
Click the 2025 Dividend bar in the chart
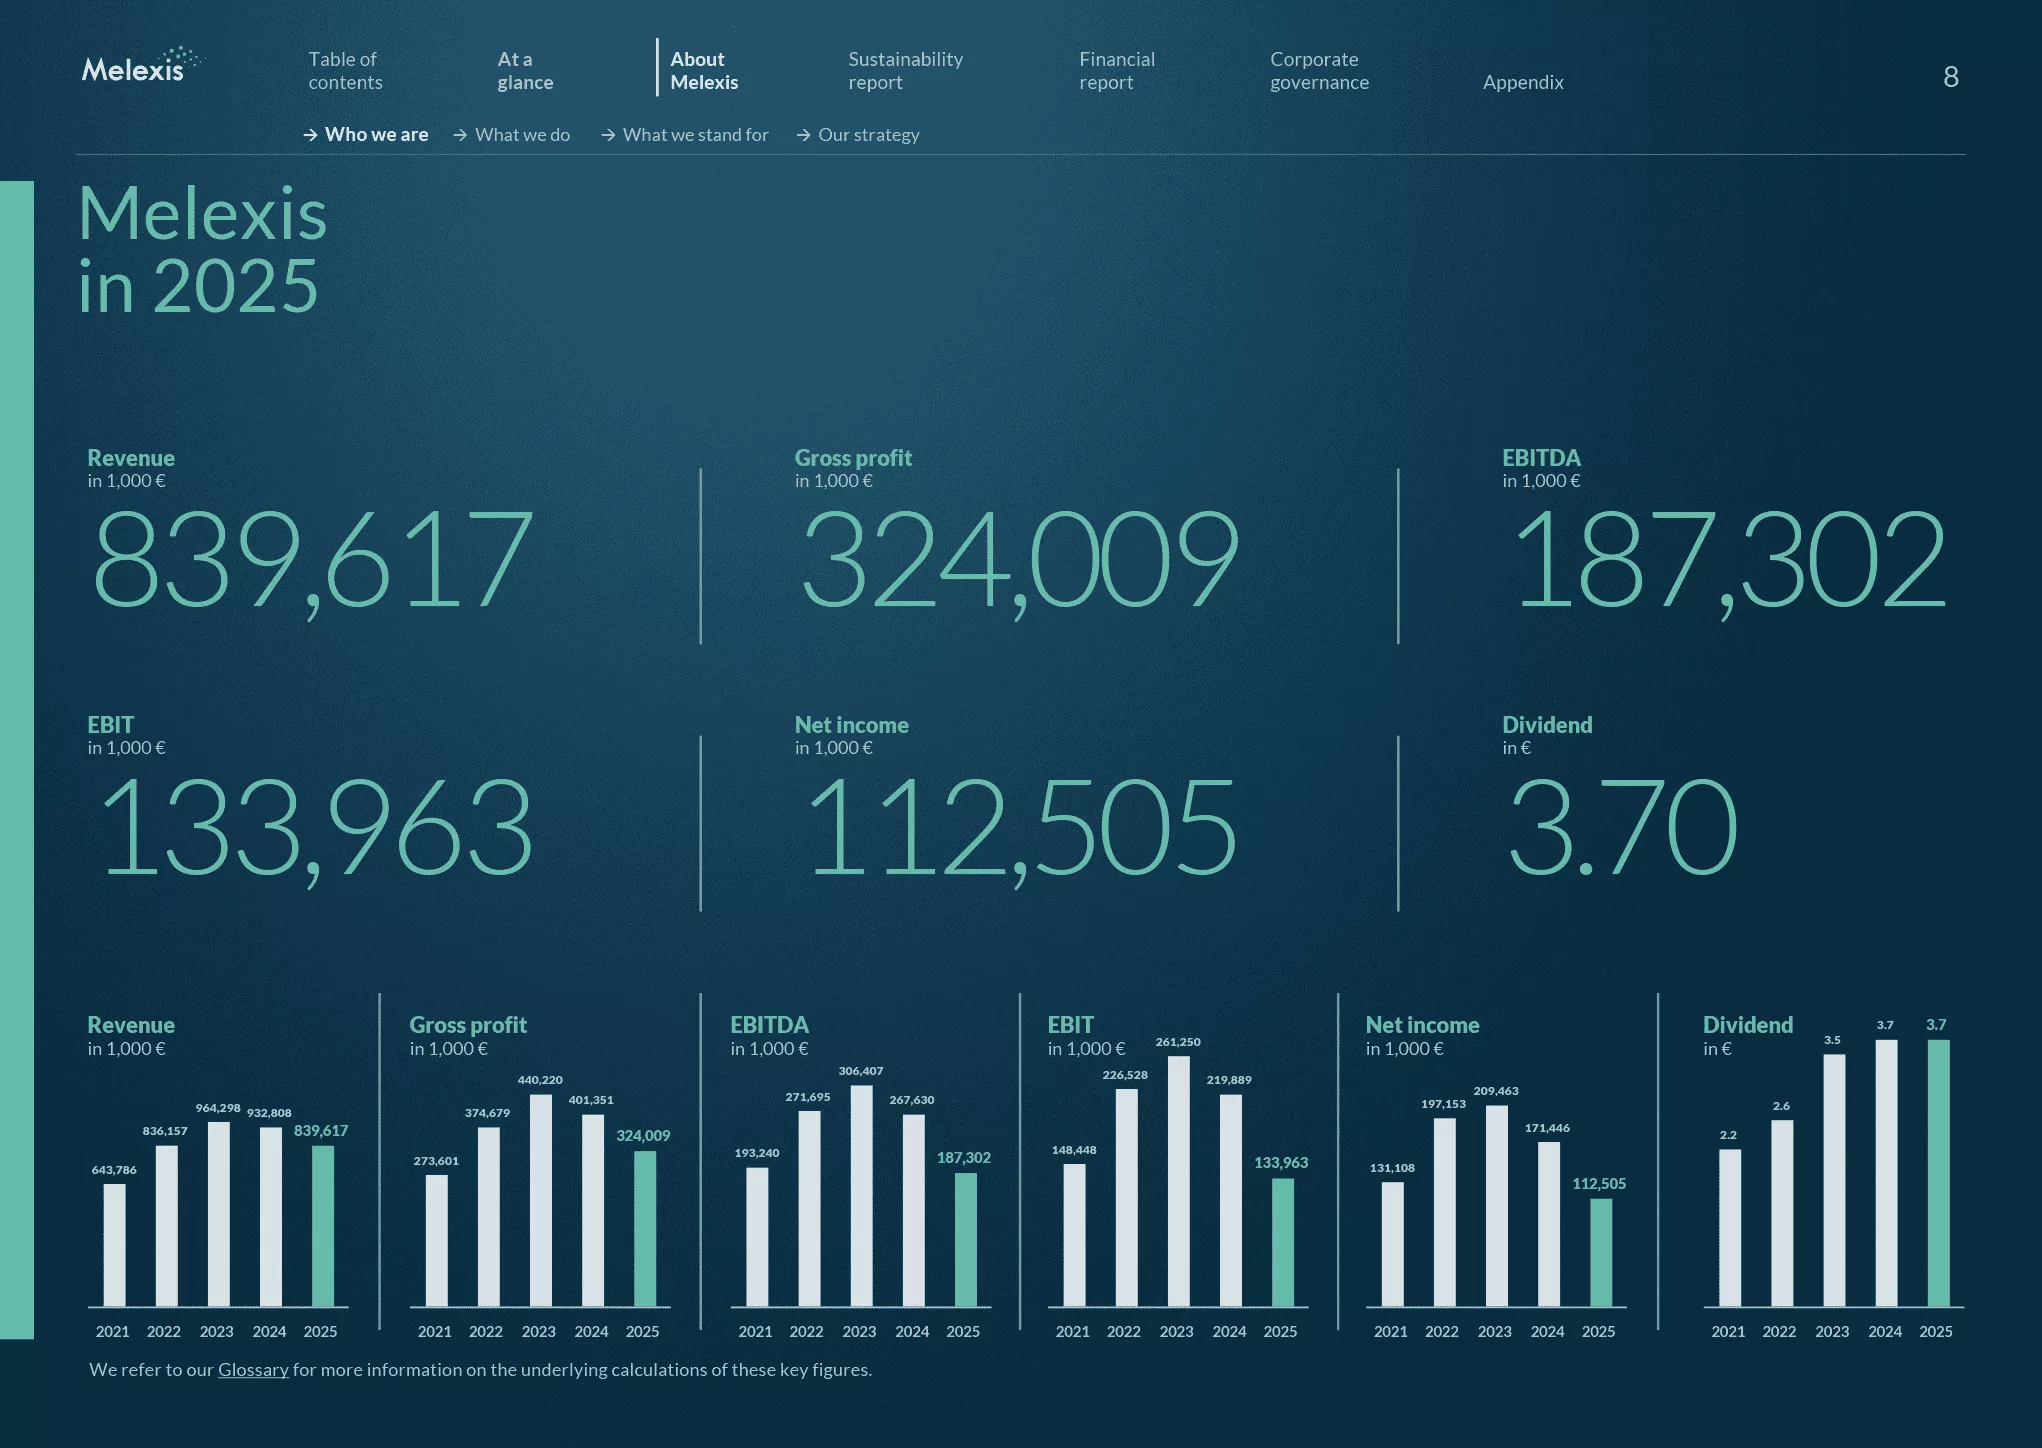(1938, 1173)
